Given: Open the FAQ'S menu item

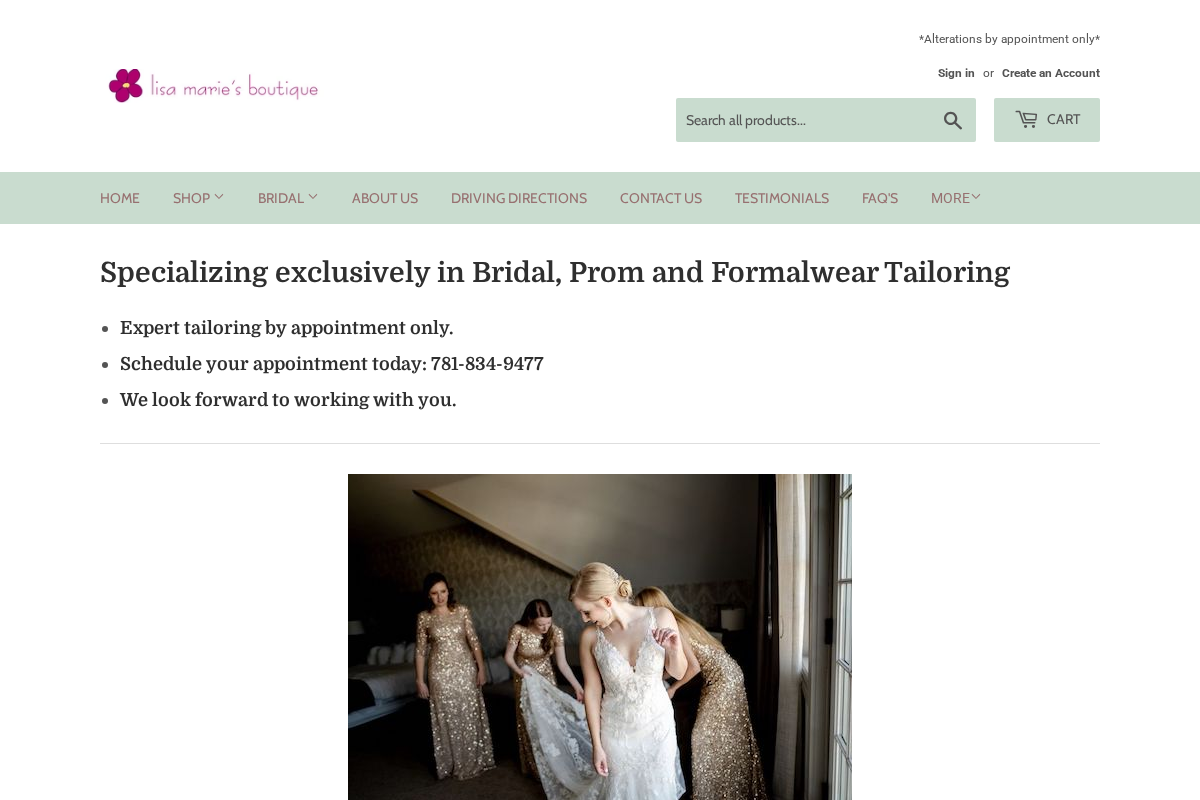Looking at the screenshot, I should click(880, 198).
